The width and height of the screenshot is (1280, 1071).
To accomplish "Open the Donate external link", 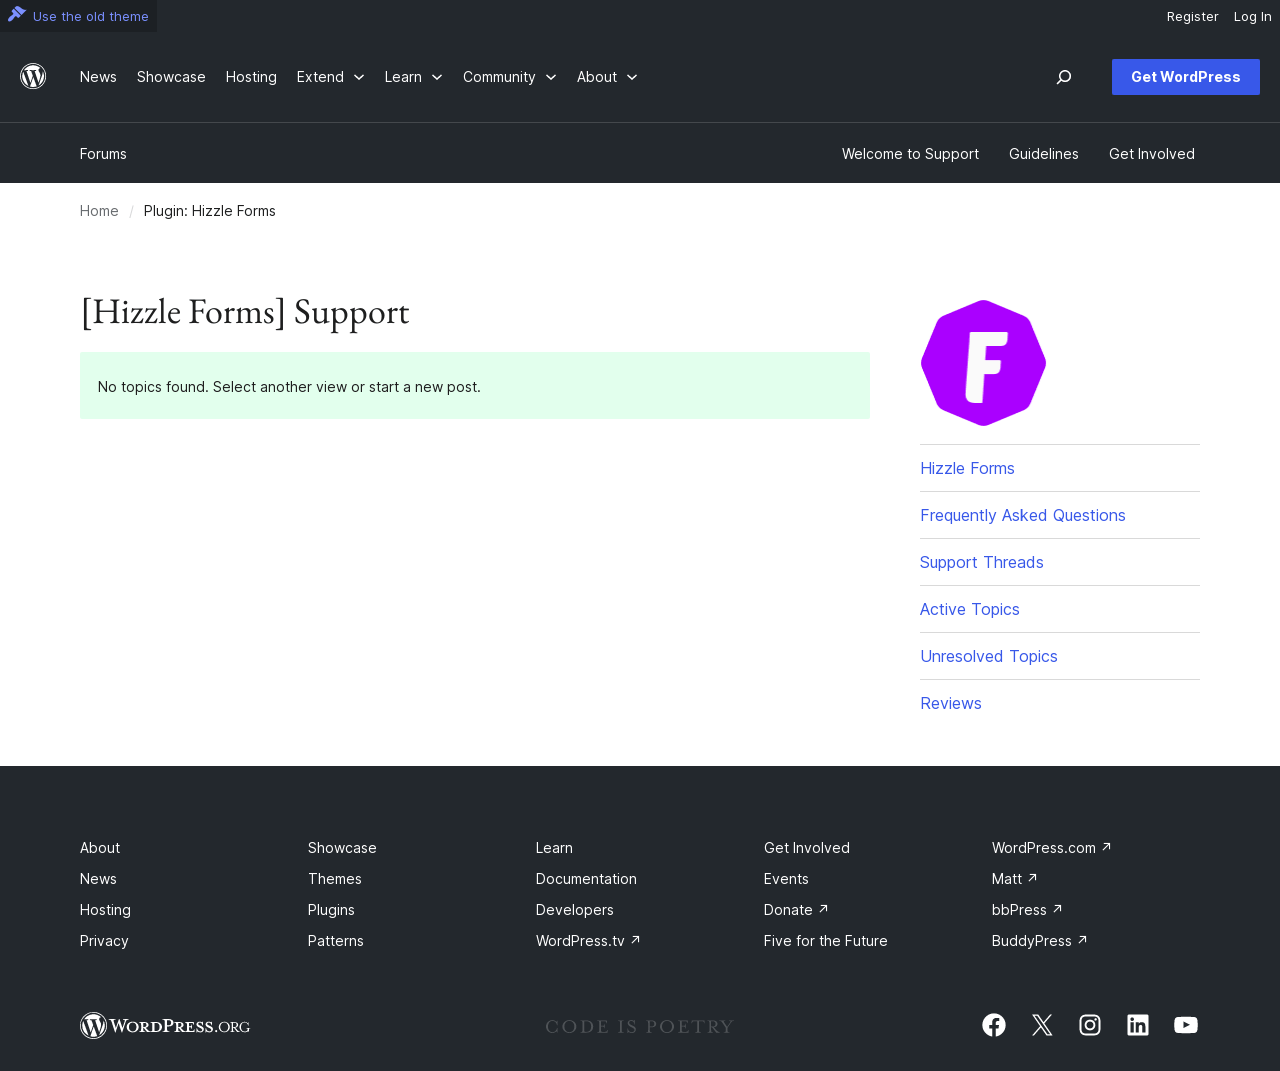I will 796,910.
